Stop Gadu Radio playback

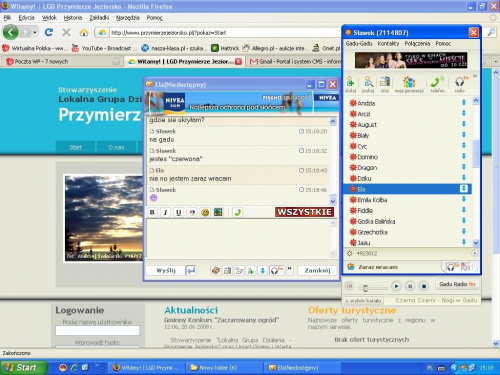[x=424, y=286]
